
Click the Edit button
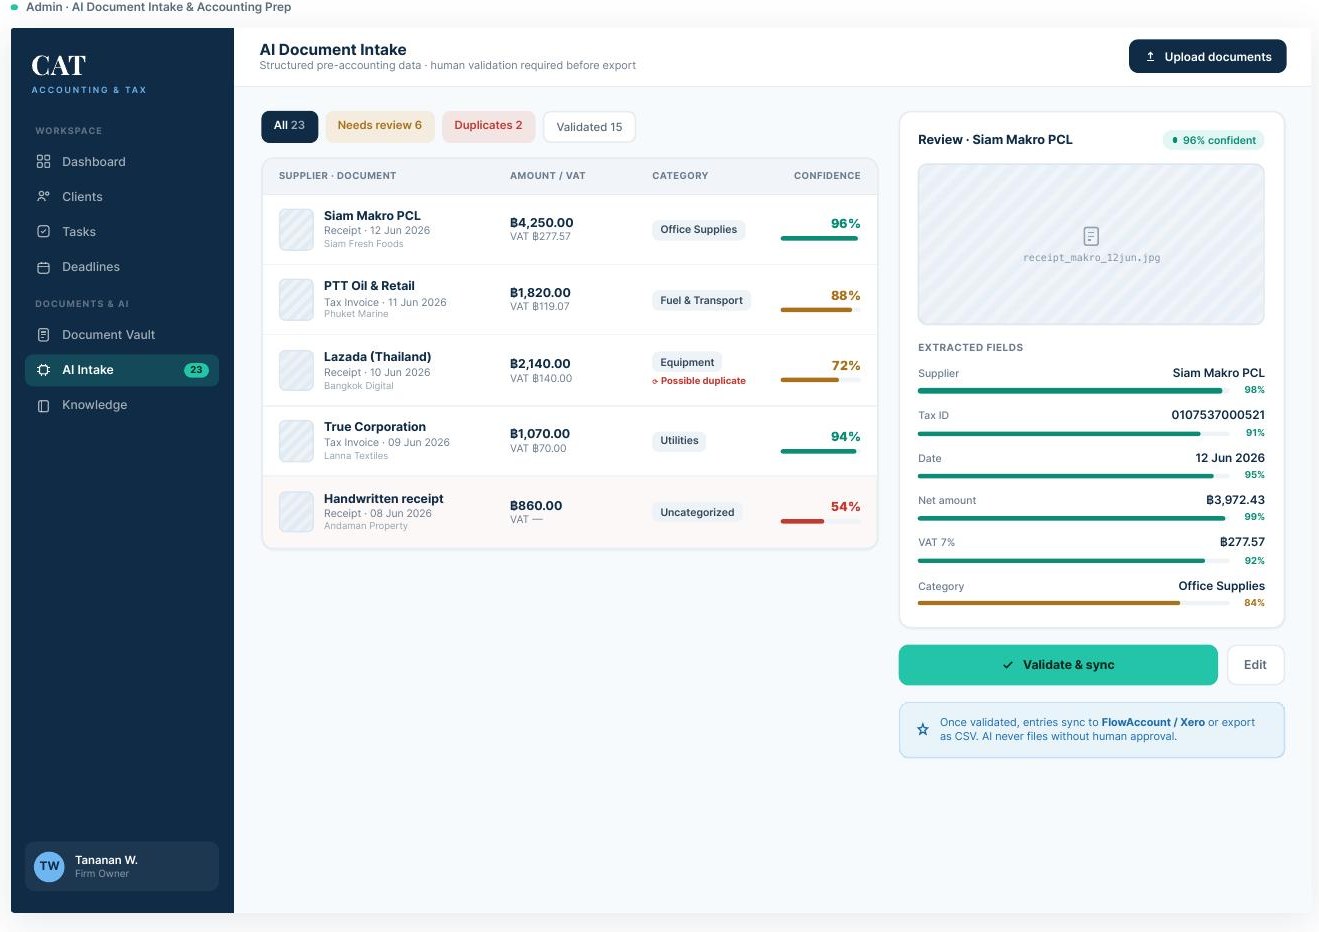click(x=1255, y=665)
